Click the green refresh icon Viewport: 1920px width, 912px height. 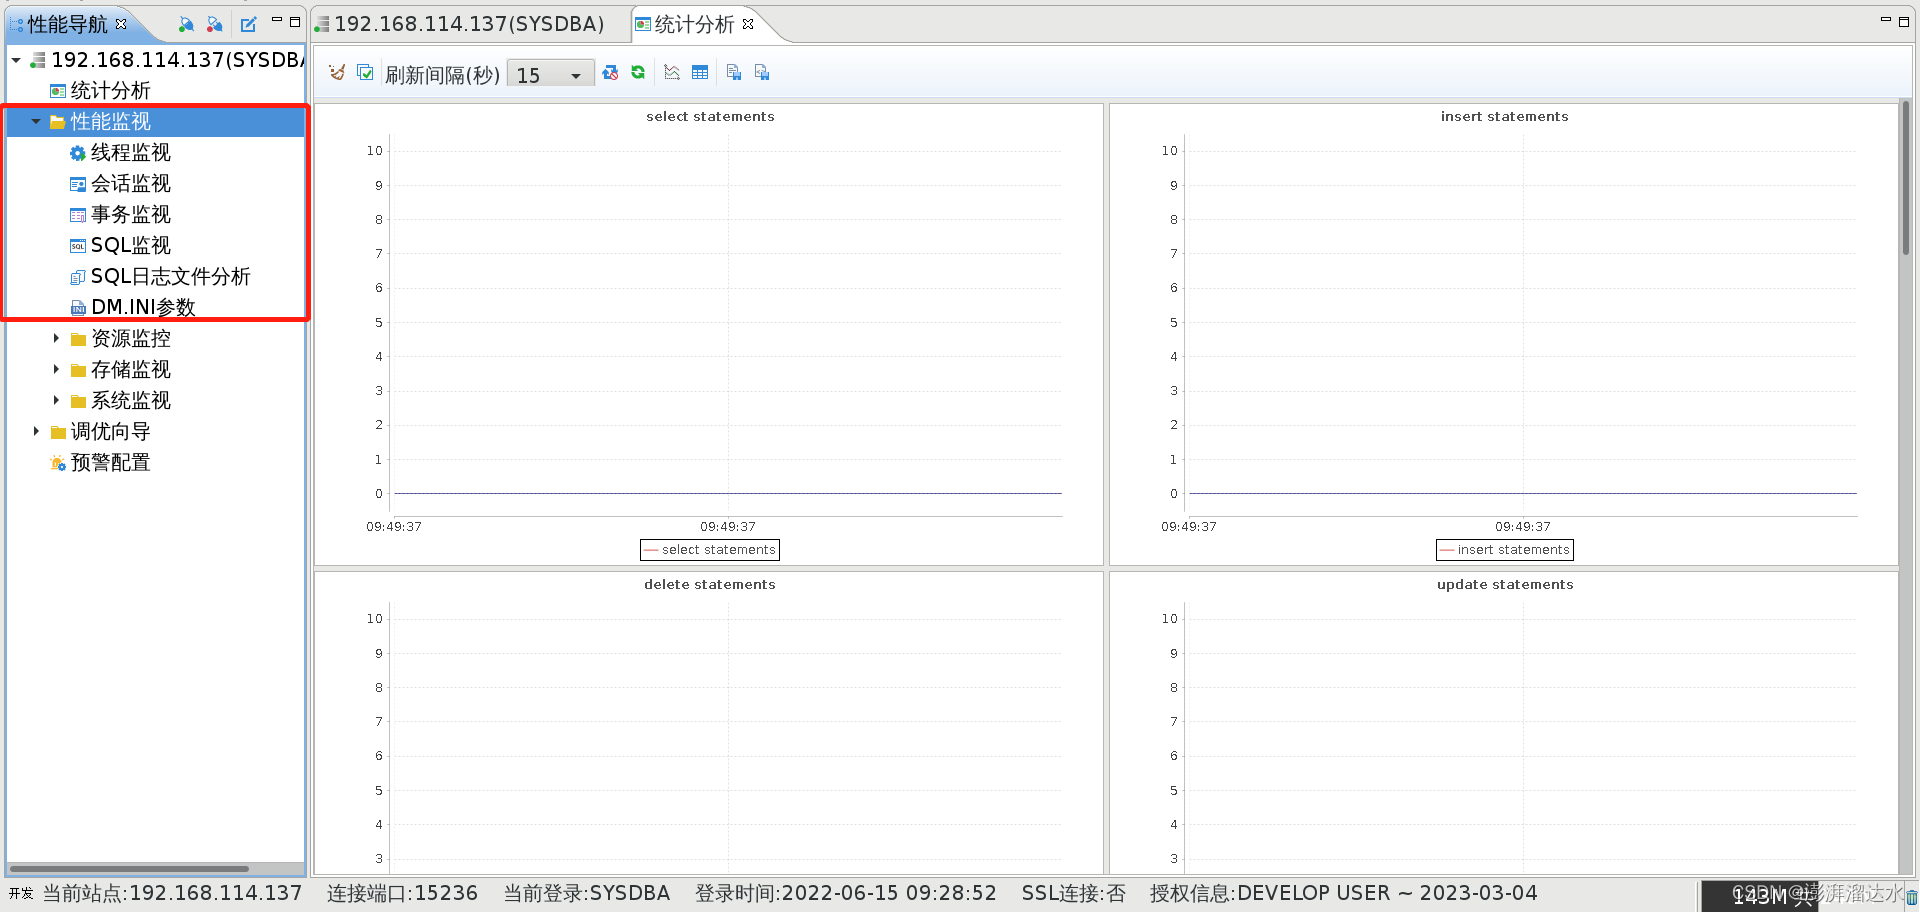point(638,72)
